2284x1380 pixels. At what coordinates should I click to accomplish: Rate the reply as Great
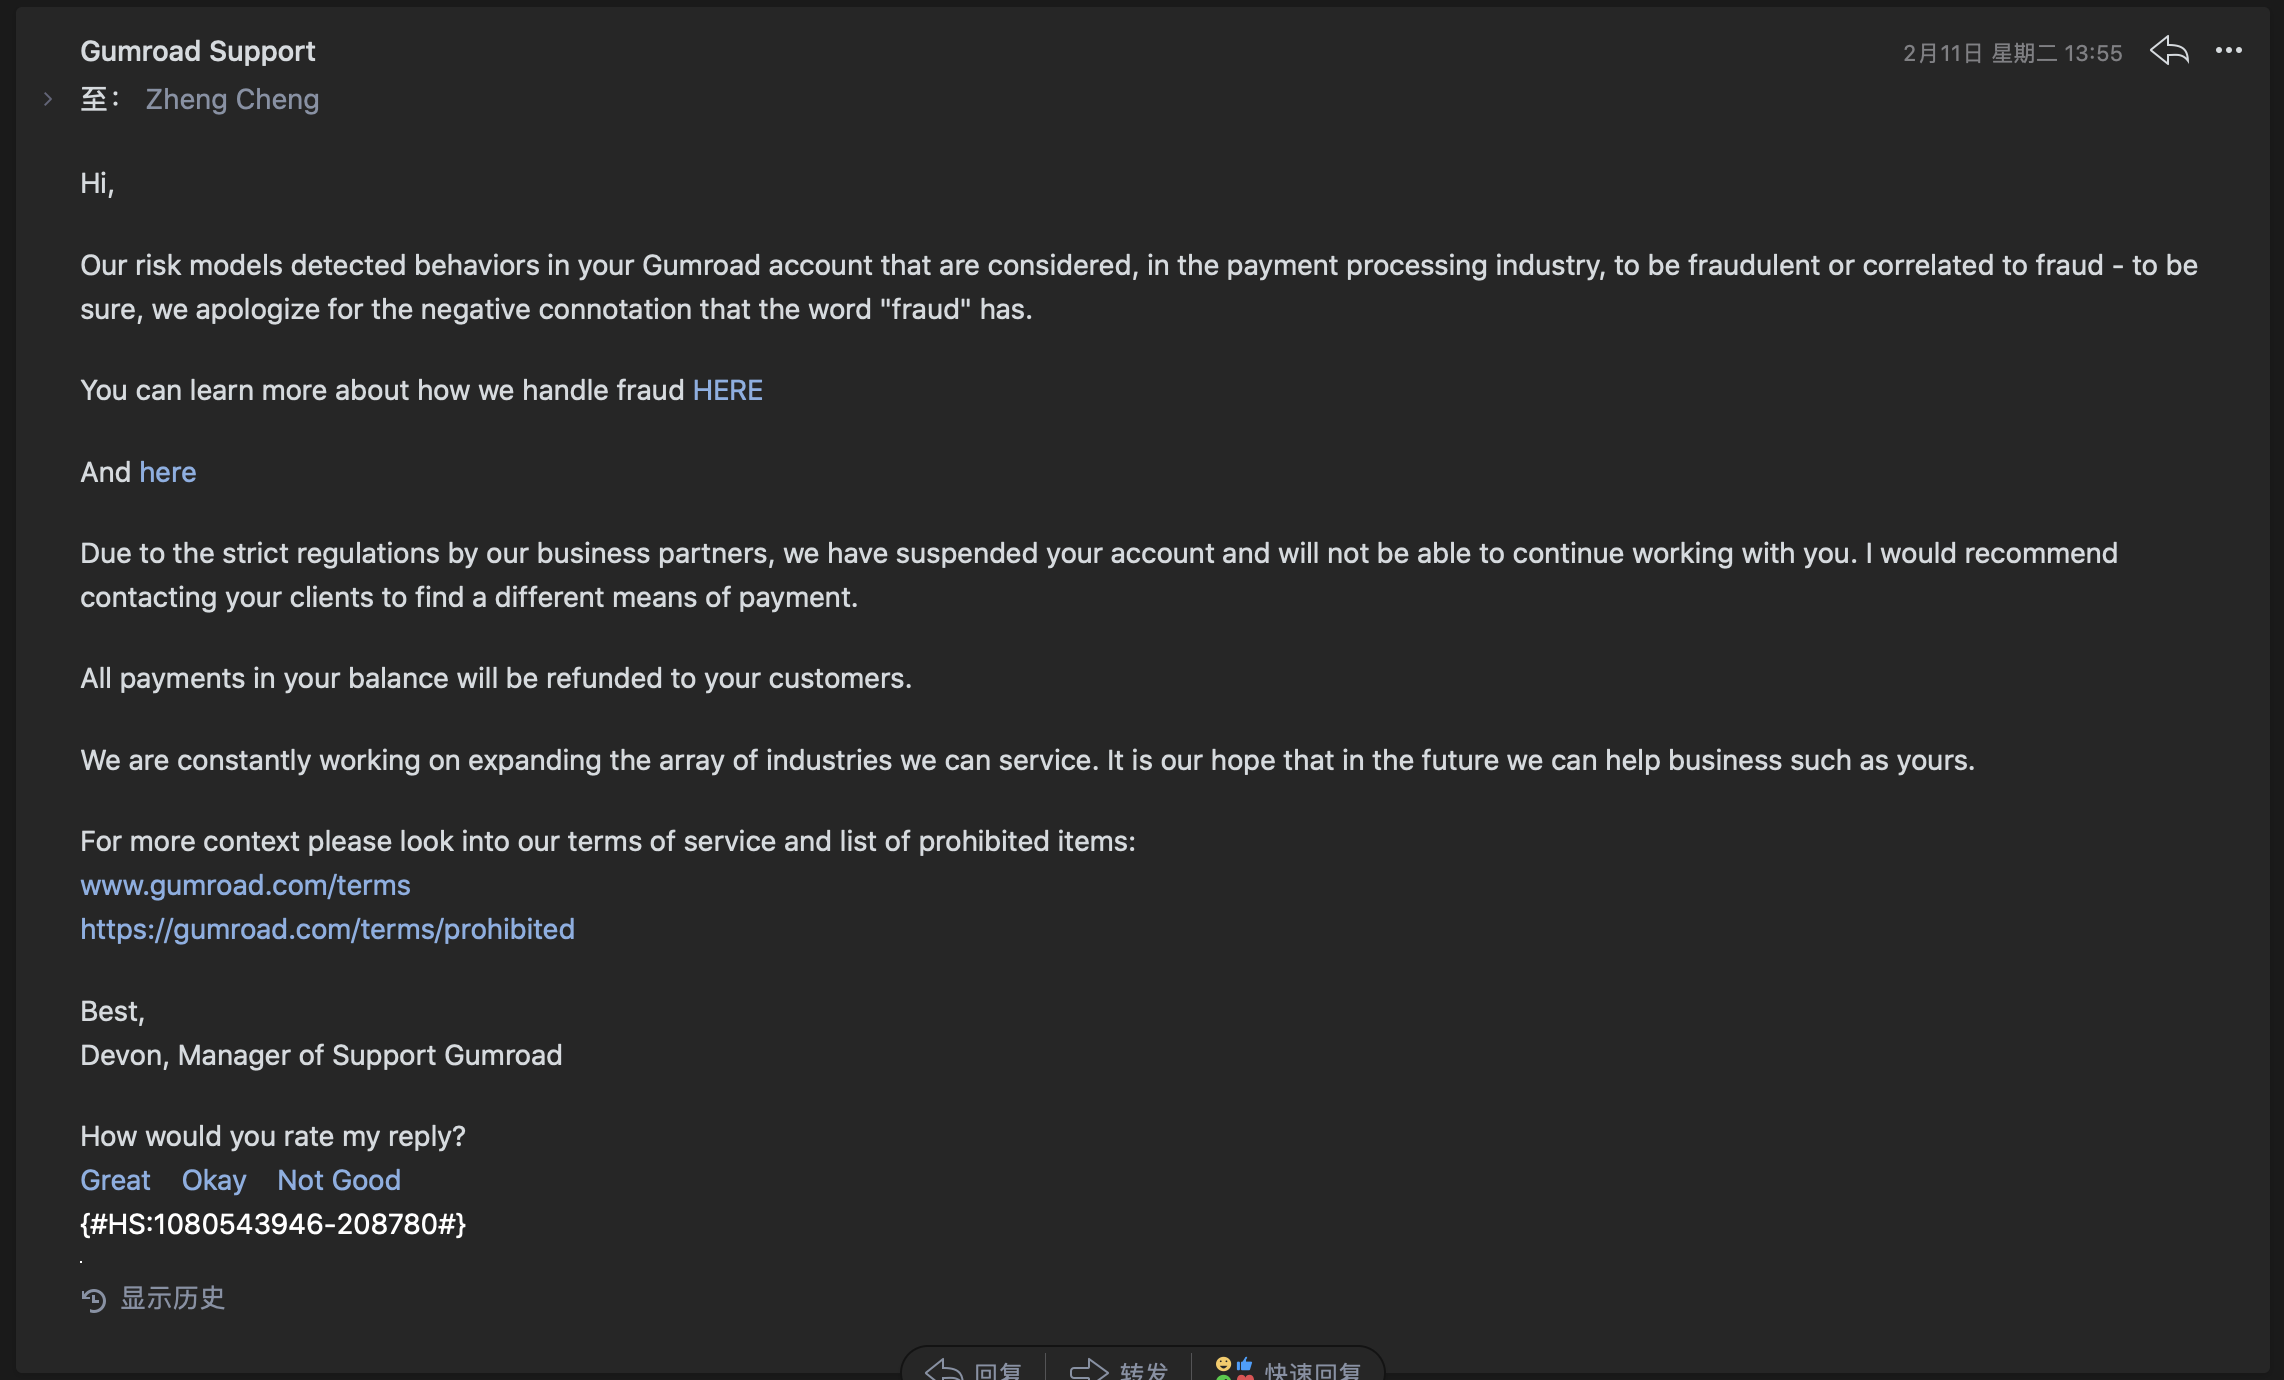115,1180
